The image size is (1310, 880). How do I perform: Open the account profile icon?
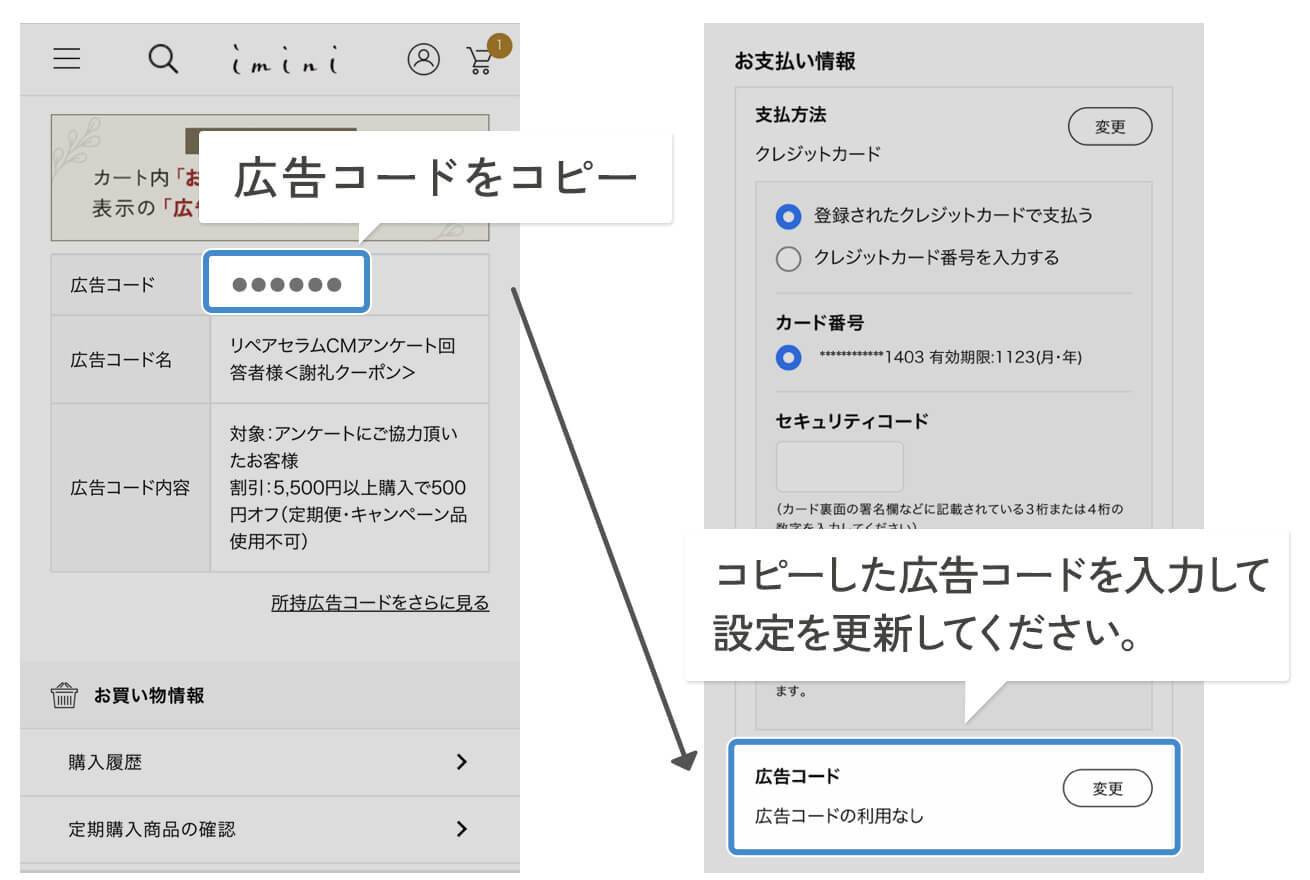pyautogui.click(x=423, y=59)
